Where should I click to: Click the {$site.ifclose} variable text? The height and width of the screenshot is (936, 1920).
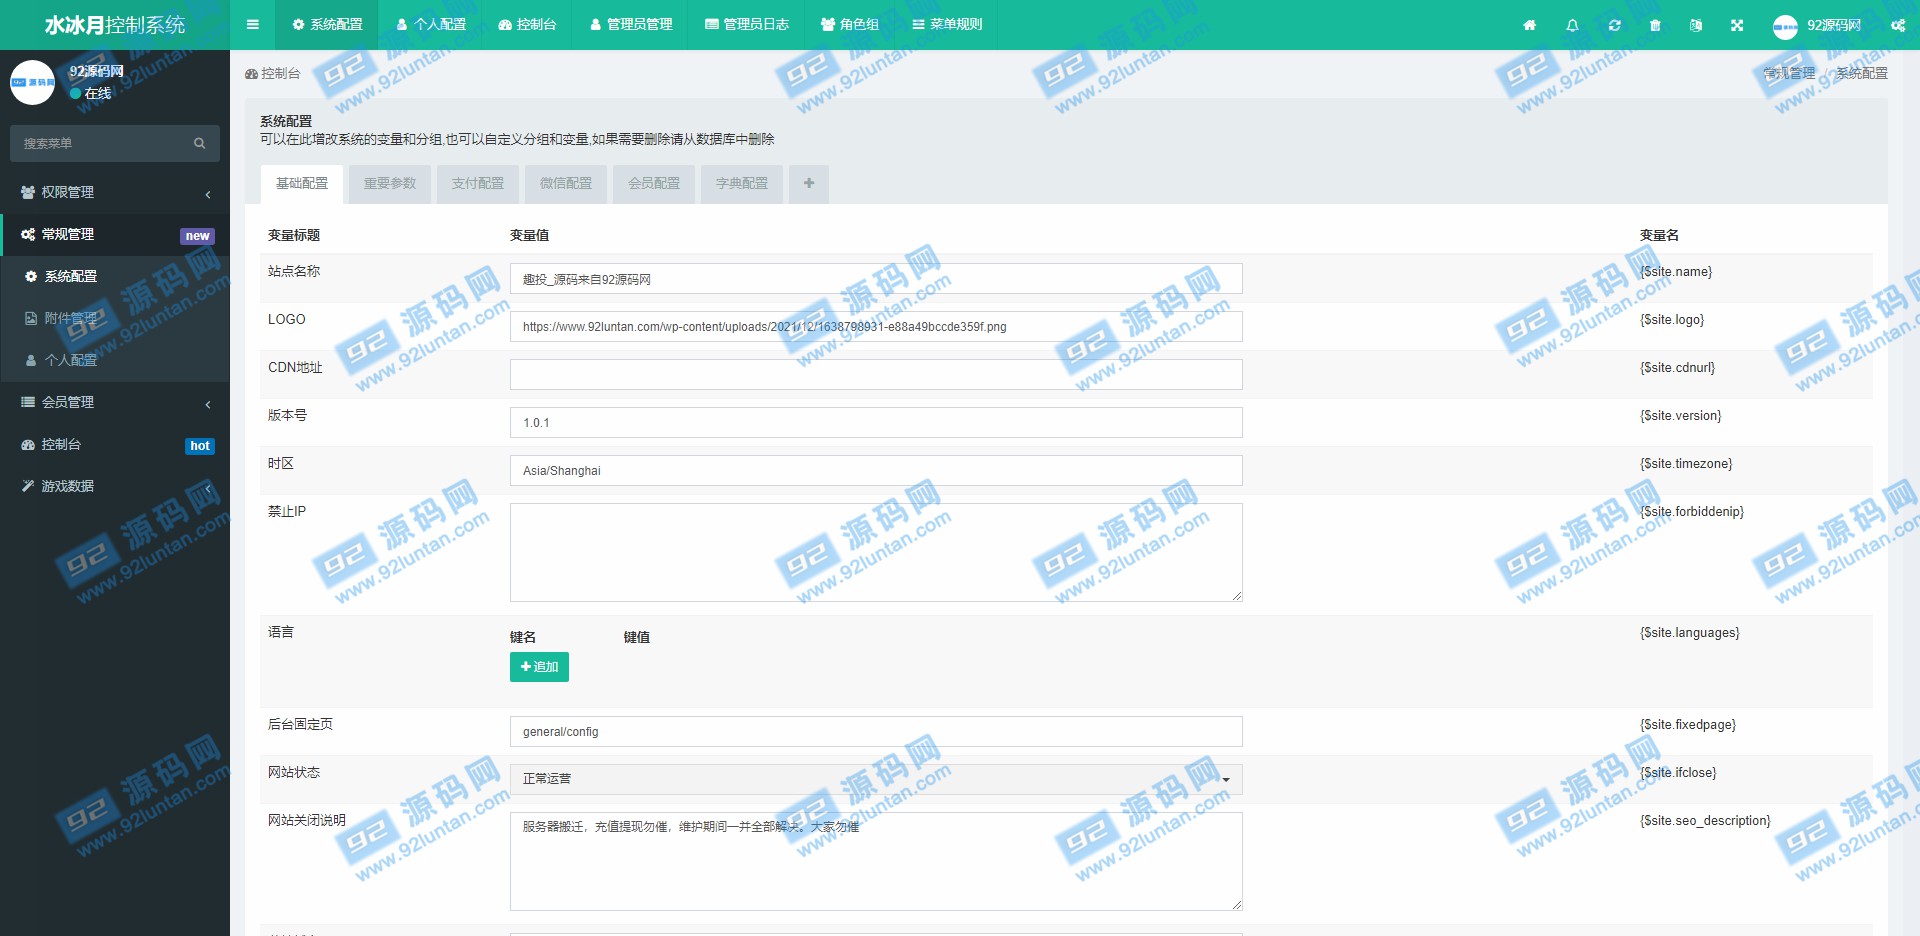pyautogui.click(x=1678, y=773)
